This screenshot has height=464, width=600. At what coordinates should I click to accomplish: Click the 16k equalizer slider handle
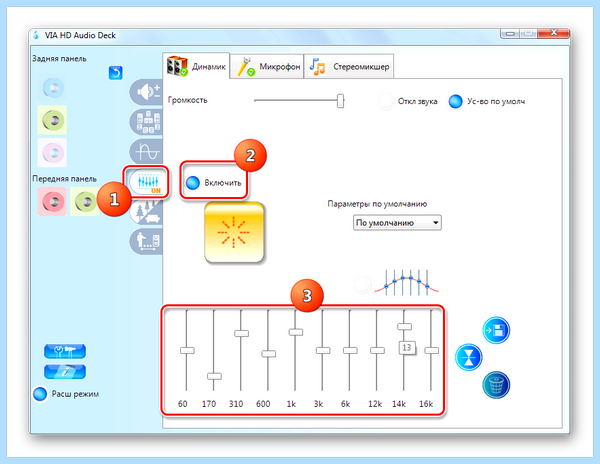pos(432,350)
